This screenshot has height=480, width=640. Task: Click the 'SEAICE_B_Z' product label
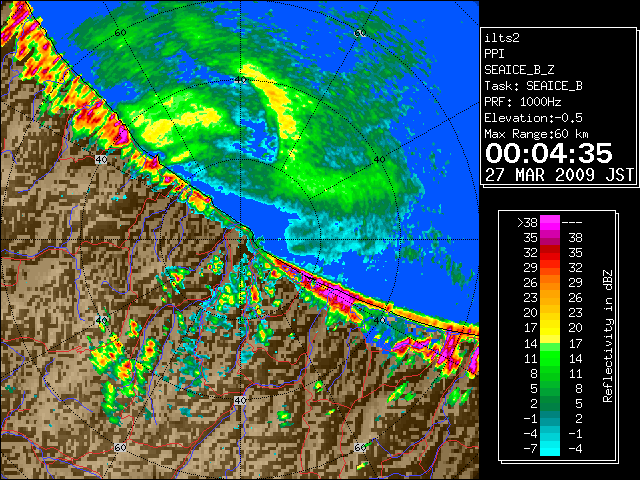click(x=519, y=70)
